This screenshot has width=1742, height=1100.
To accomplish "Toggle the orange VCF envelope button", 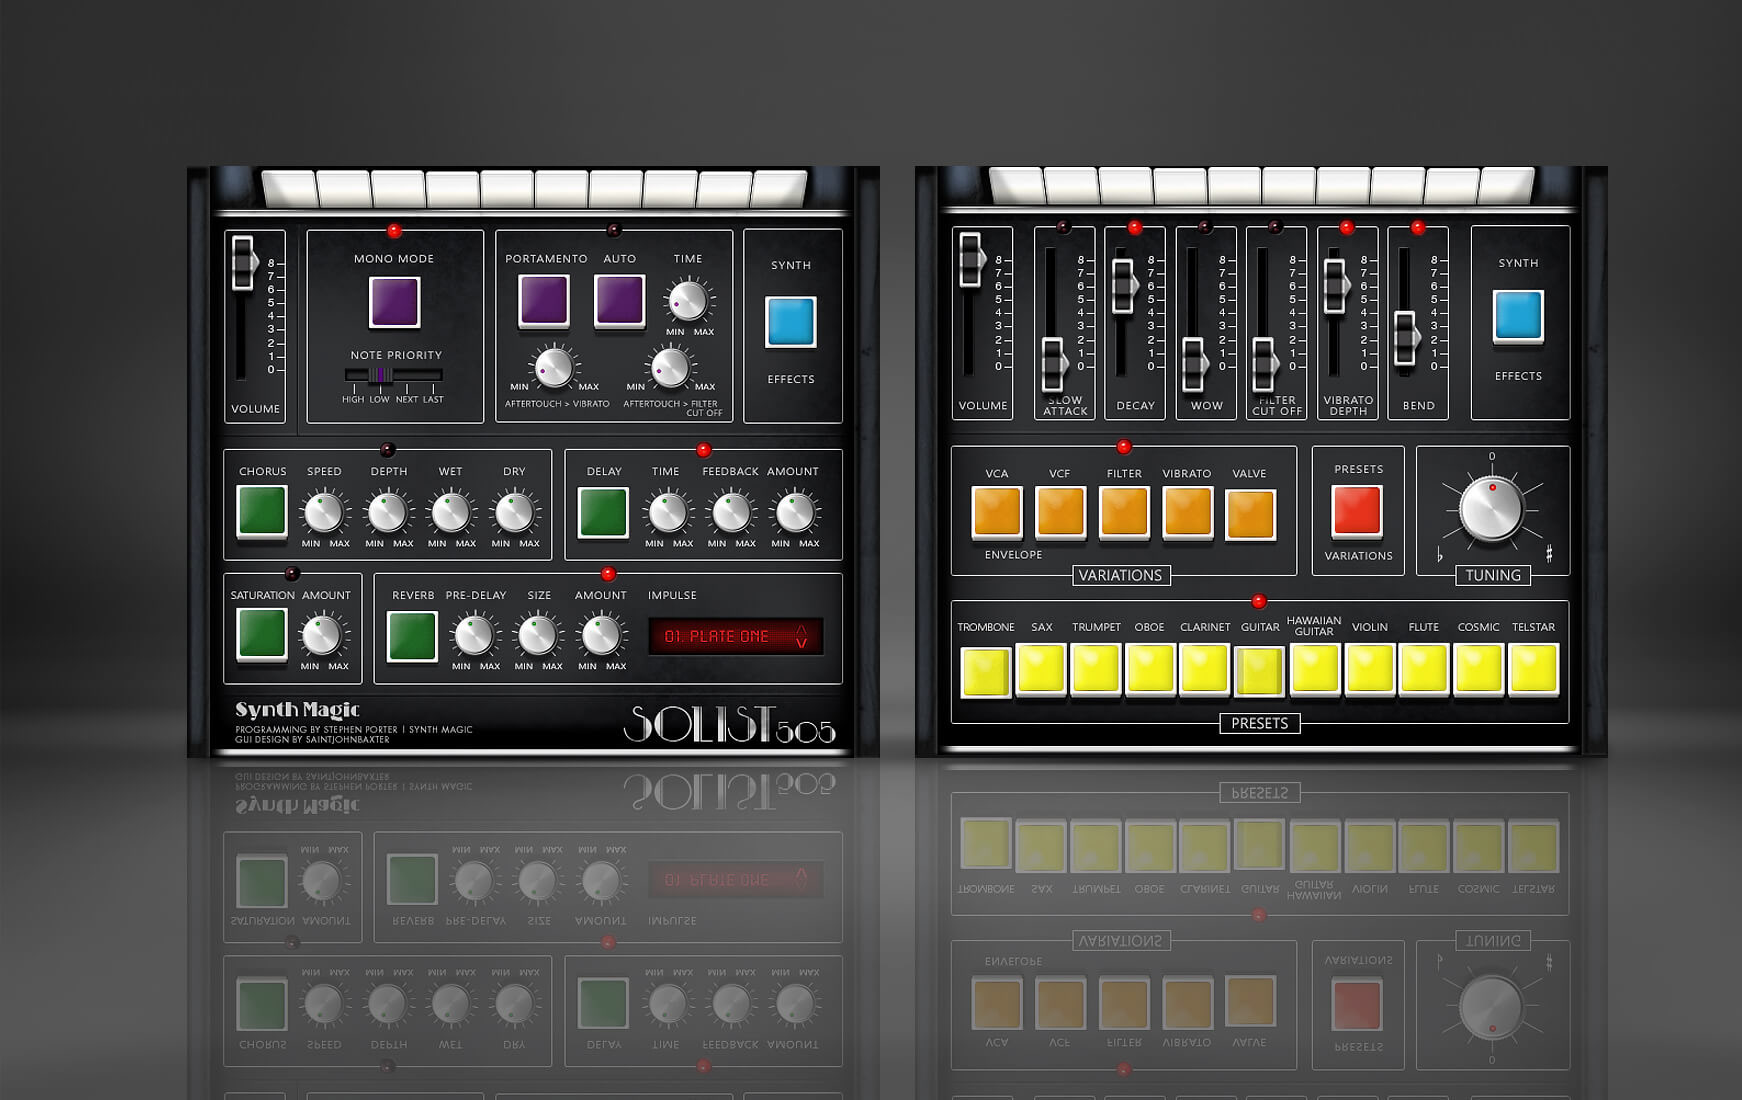I will coord(1060,512).
